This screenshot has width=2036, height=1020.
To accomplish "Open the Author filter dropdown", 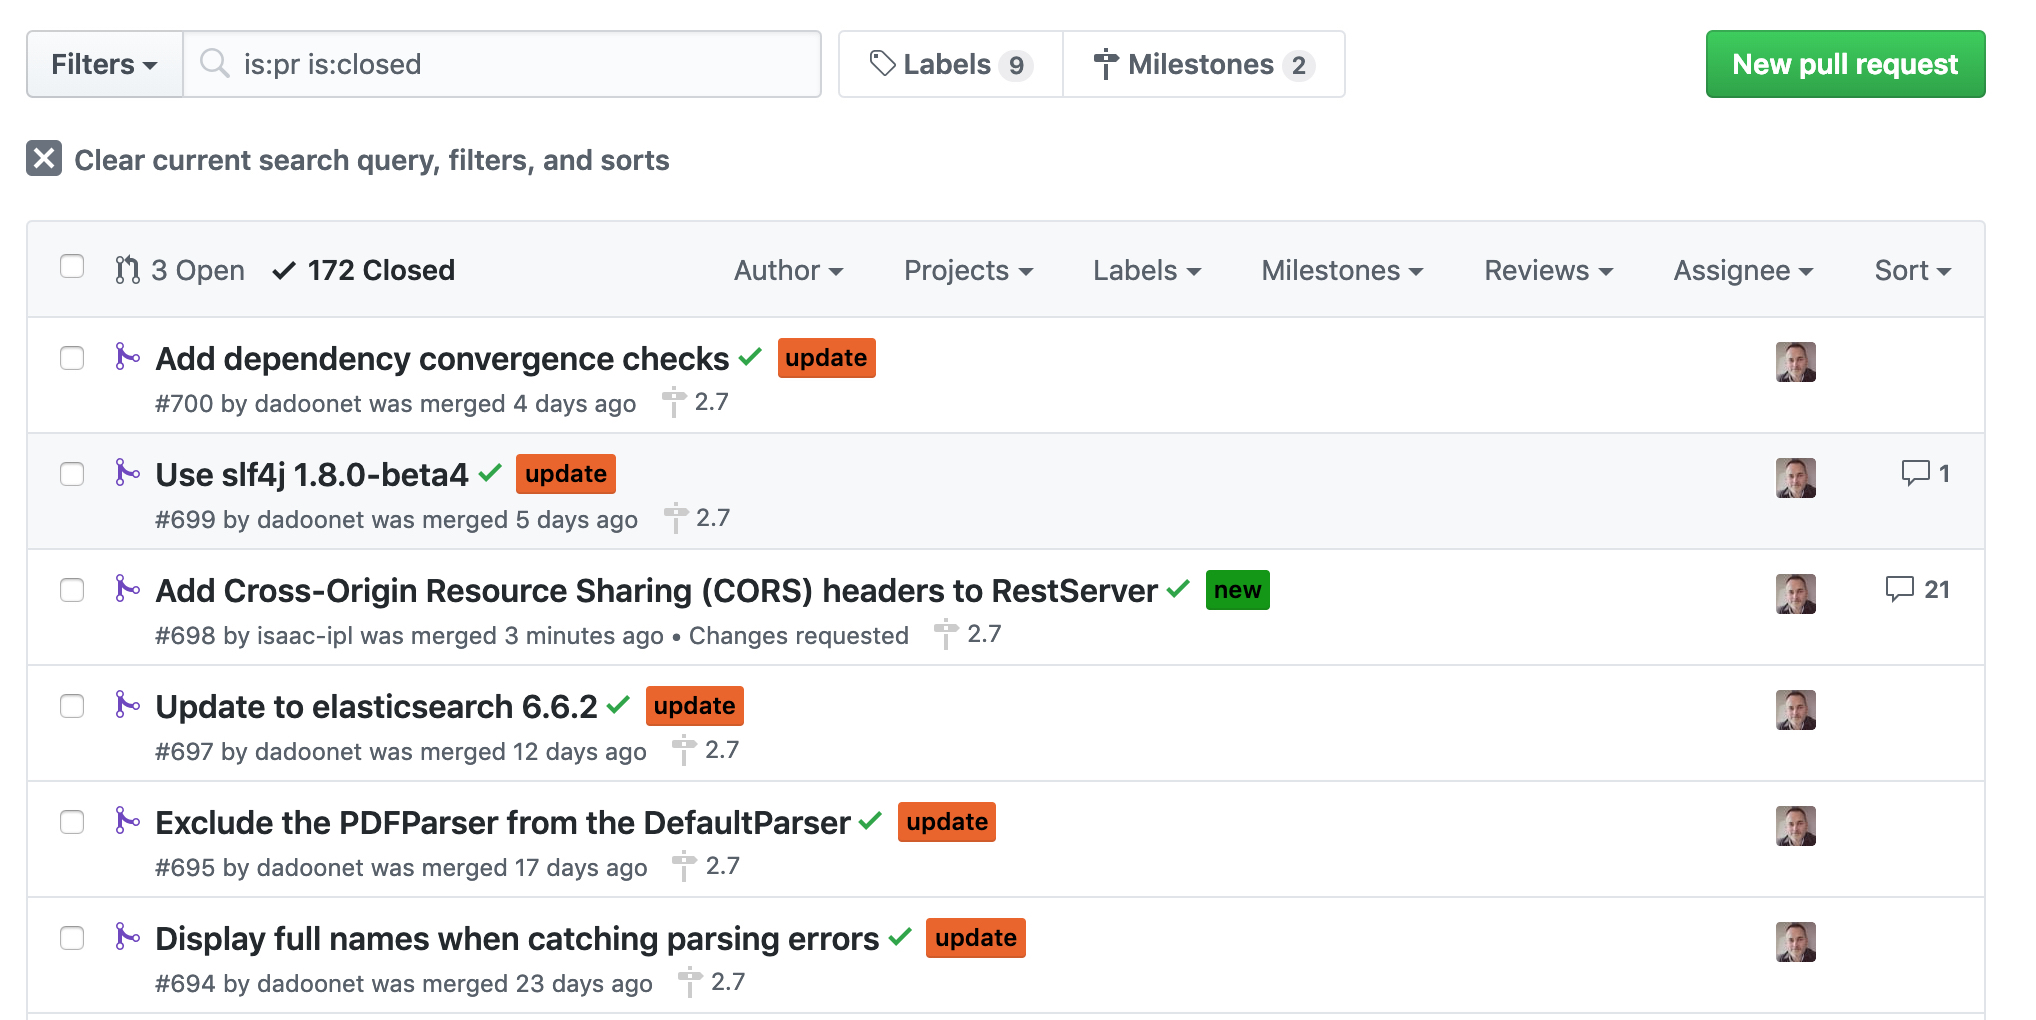I will 789,270.
